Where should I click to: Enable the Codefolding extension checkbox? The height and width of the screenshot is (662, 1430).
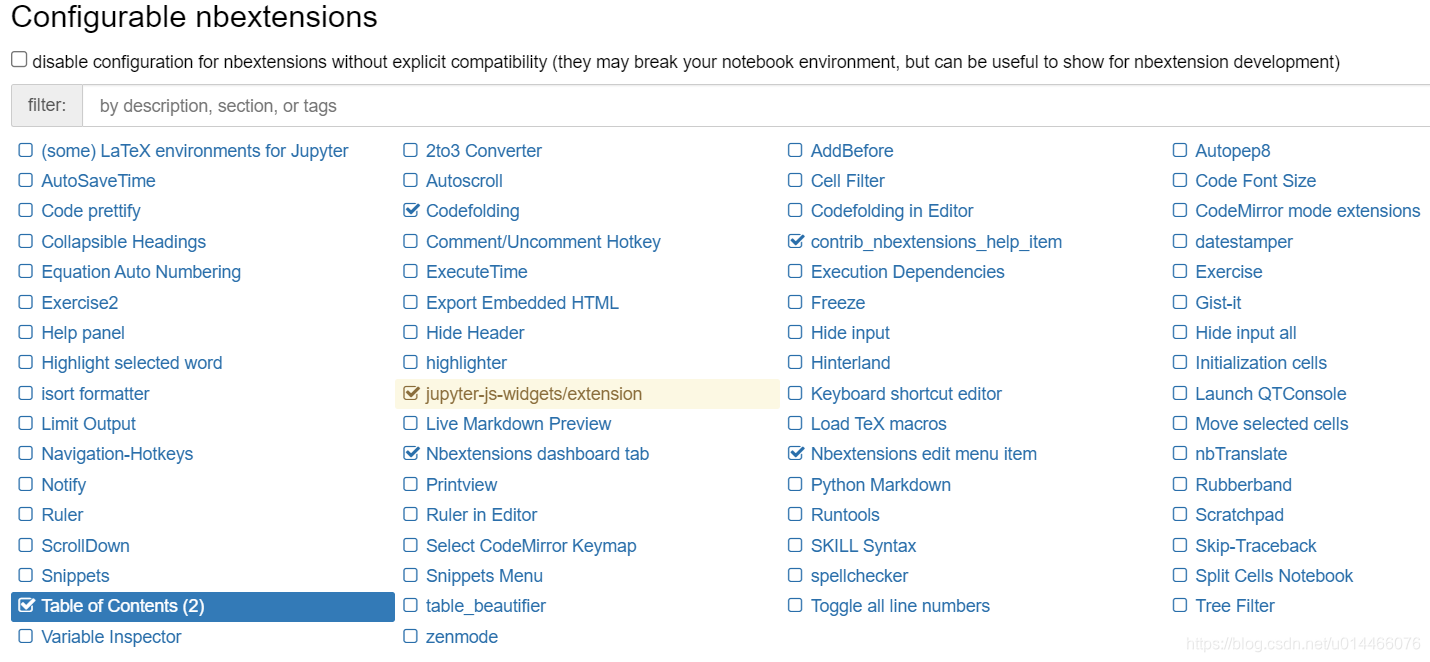tap(411, 211)
